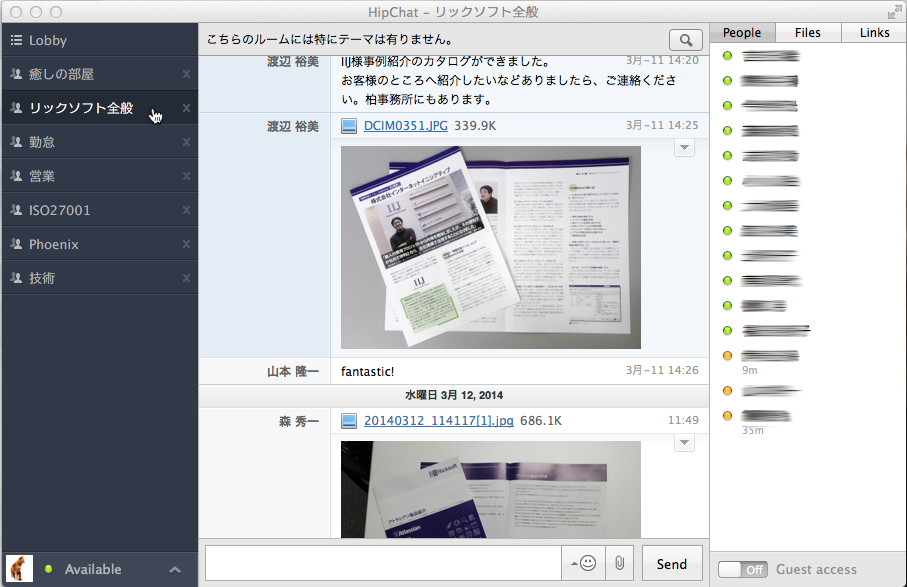Send the chat message

(x=672, y=563)
